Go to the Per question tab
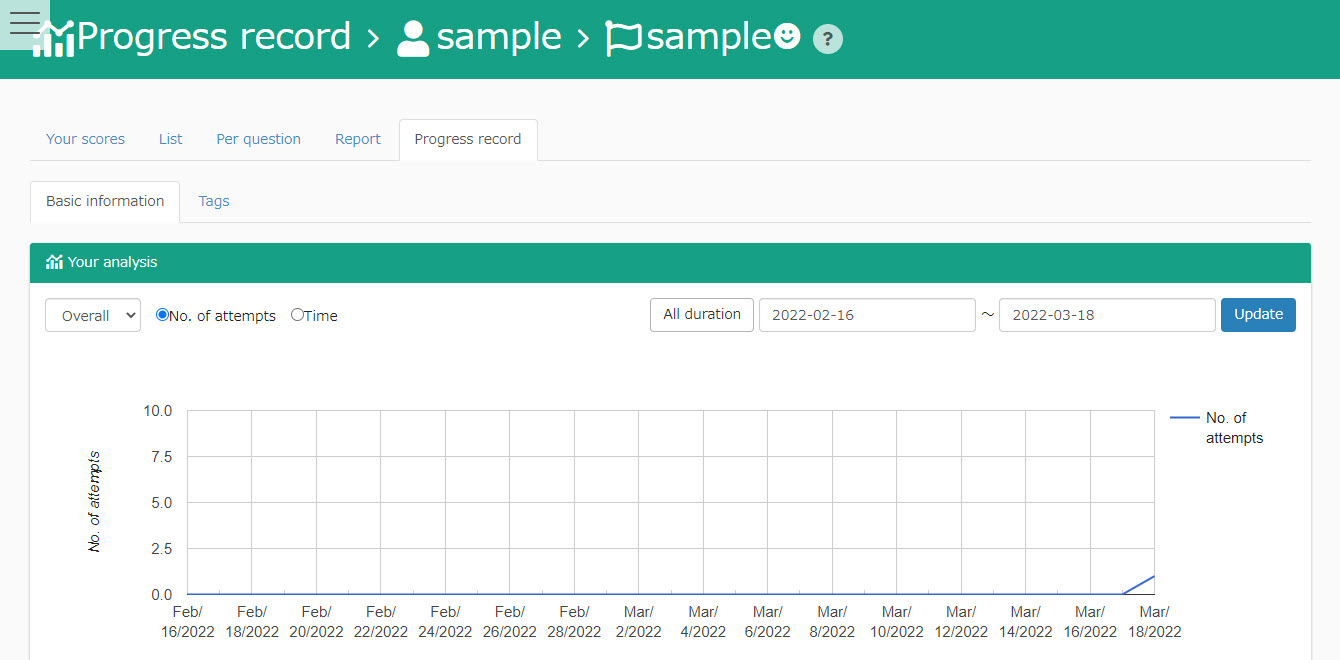Screen dimensions: 1340x660 (258, 139)
